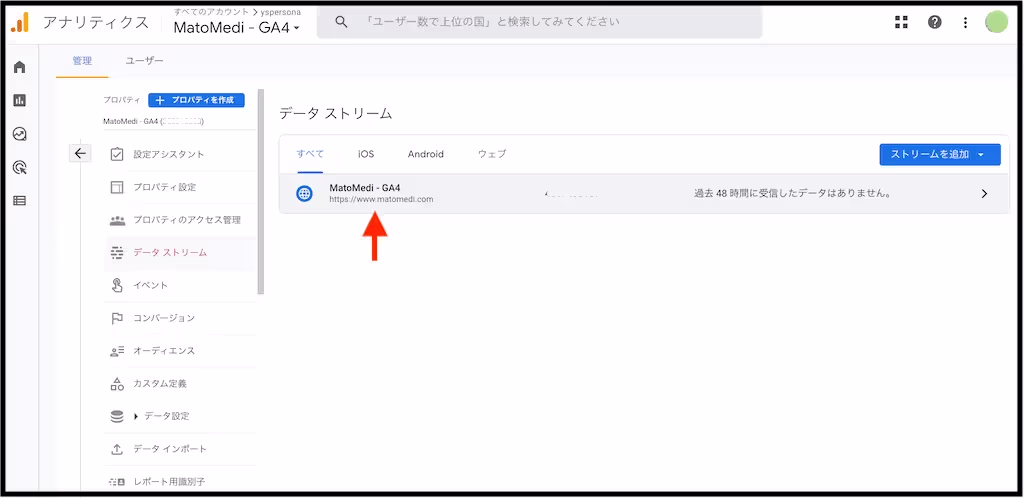This screenshot has height=498, width=1024.
Task: Open the ストリームを追加 dropdown
Action: click(x=940, y=155)
